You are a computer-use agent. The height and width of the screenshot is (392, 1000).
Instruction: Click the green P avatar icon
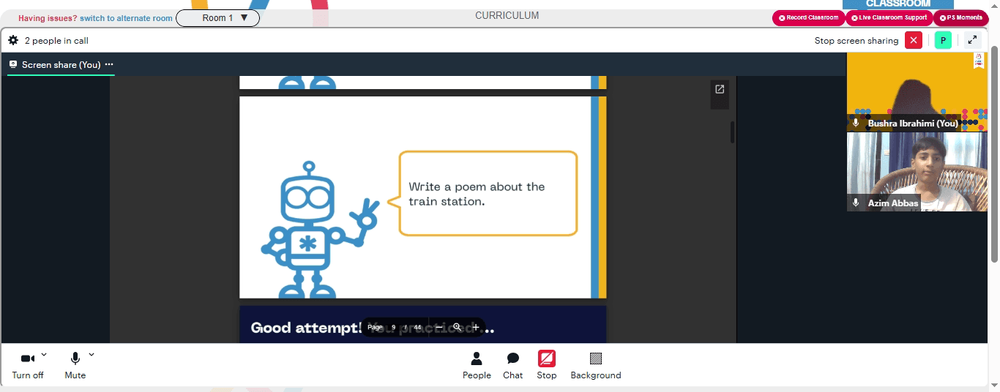(943, 40)
